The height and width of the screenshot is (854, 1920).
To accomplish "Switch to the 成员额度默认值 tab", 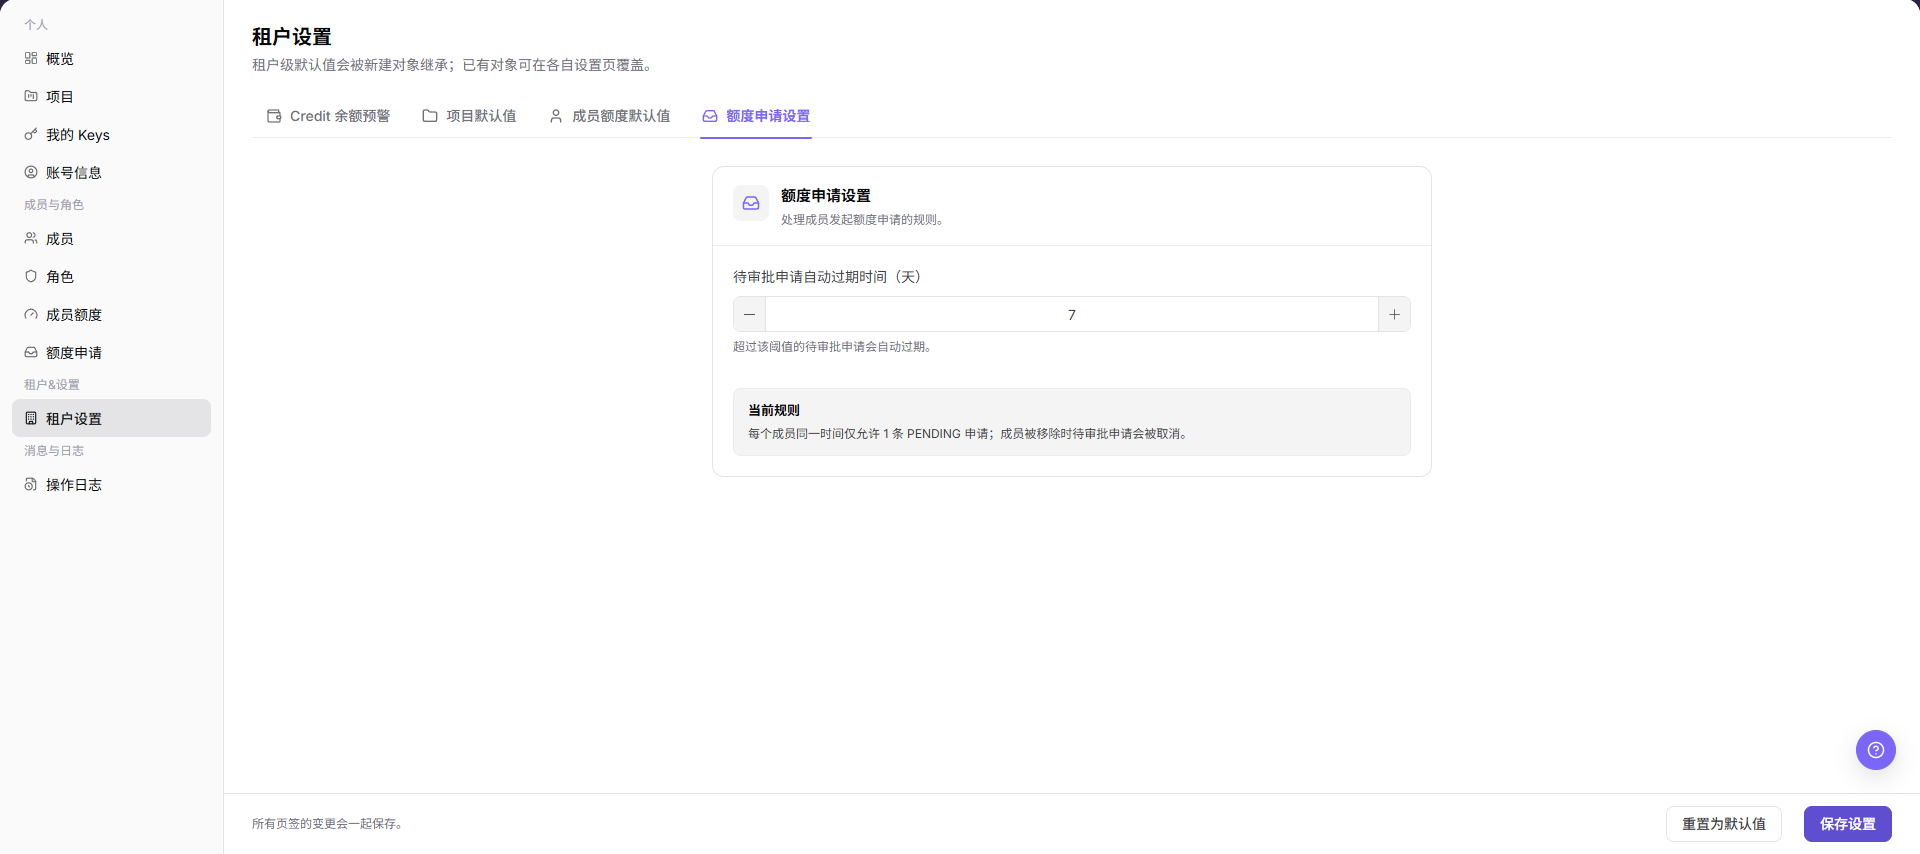I will (610, 116).
